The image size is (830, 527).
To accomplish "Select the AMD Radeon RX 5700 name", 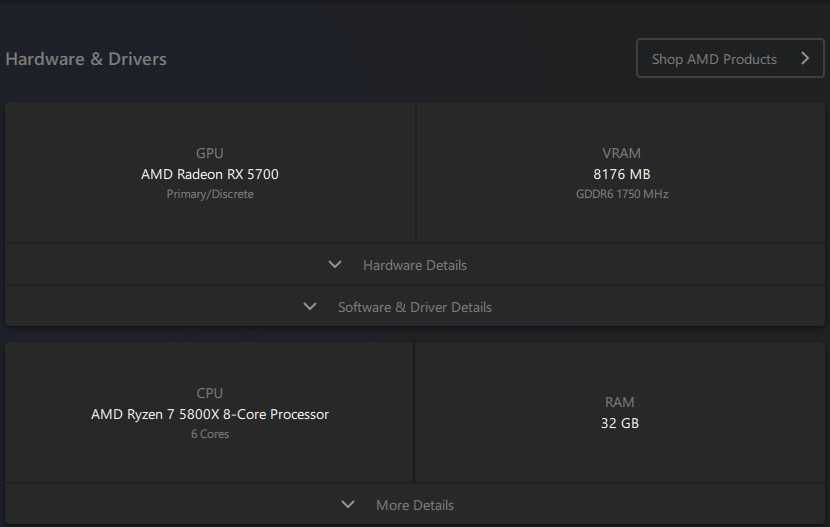I will [210, 174].
